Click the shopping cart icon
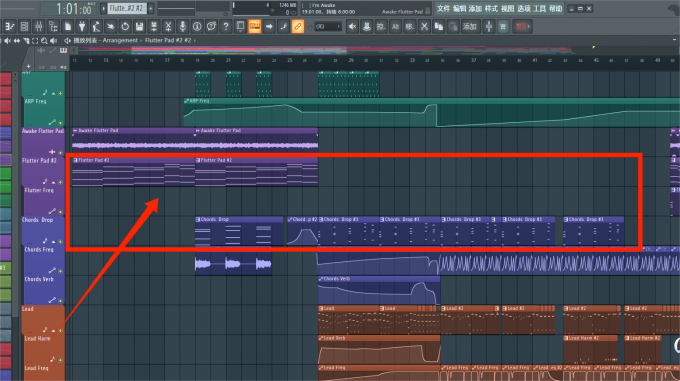The width and height of the screenshot is (680, 381). coord(503,26)
